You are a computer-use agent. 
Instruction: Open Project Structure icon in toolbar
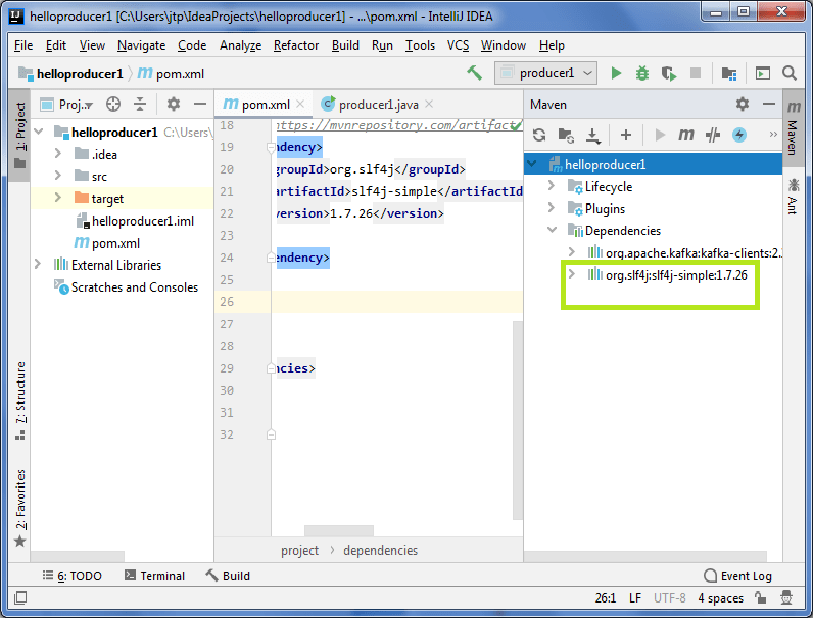(729, 74)
